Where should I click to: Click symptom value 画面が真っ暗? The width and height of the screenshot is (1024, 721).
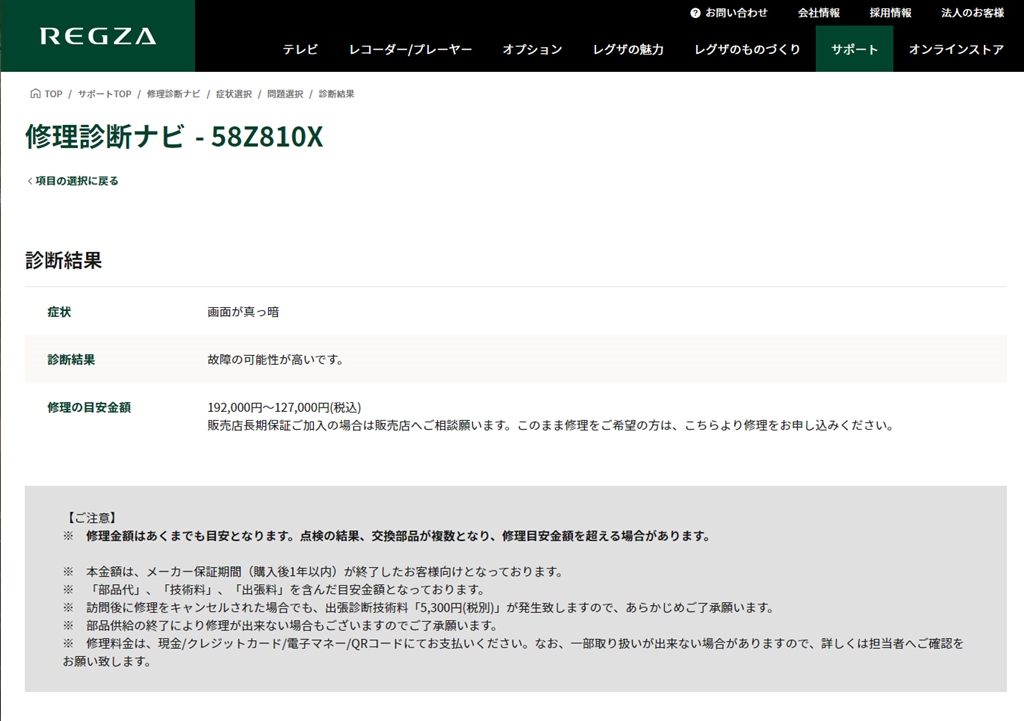point(243,312)
